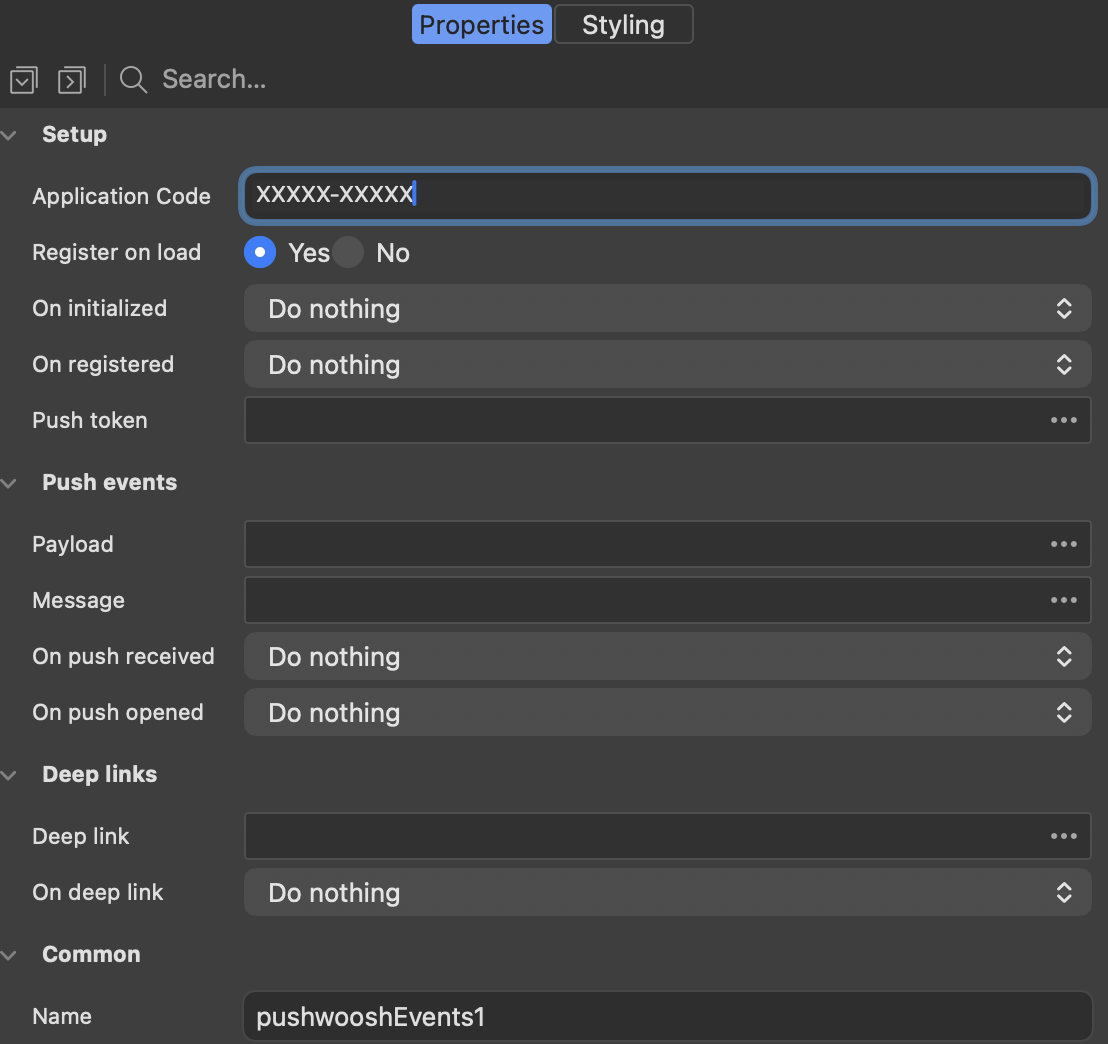Click the Application Code input field
1108x1044 pixels.
click(668, 196)
